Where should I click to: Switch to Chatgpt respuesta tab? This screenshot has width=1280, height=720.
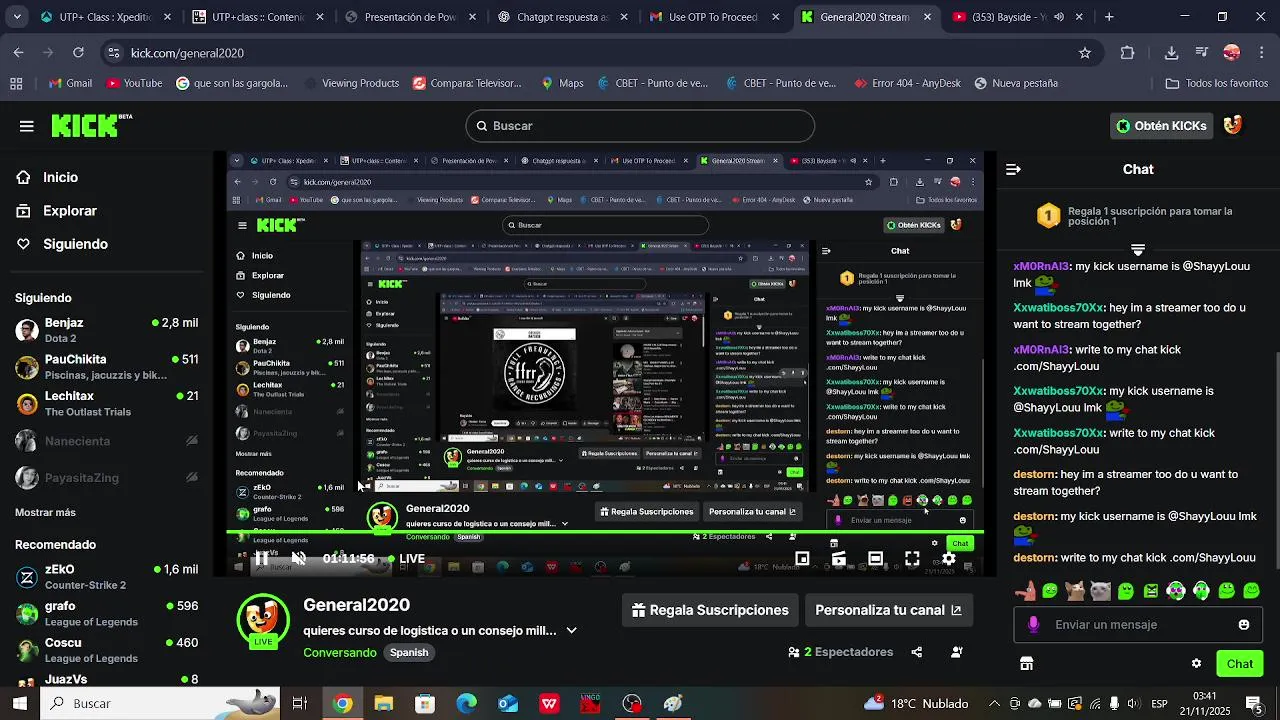562,17
